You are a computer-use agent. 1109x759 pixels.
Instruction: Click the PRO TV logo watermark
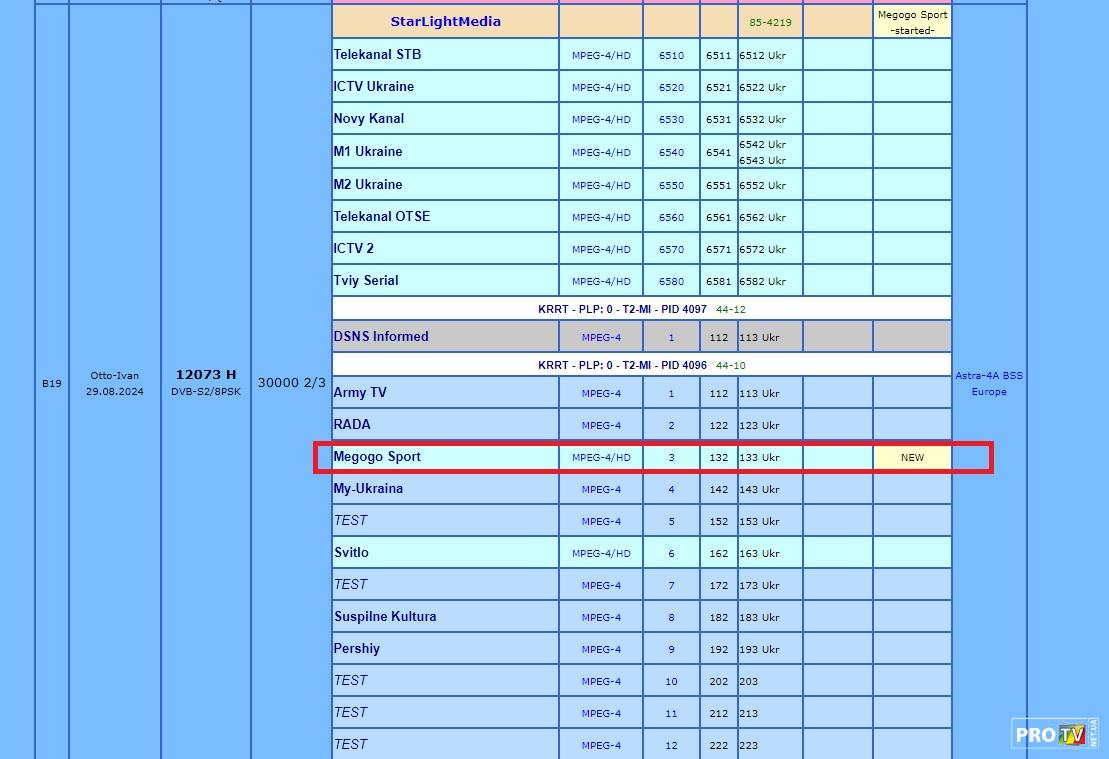tap(1055, 733)
